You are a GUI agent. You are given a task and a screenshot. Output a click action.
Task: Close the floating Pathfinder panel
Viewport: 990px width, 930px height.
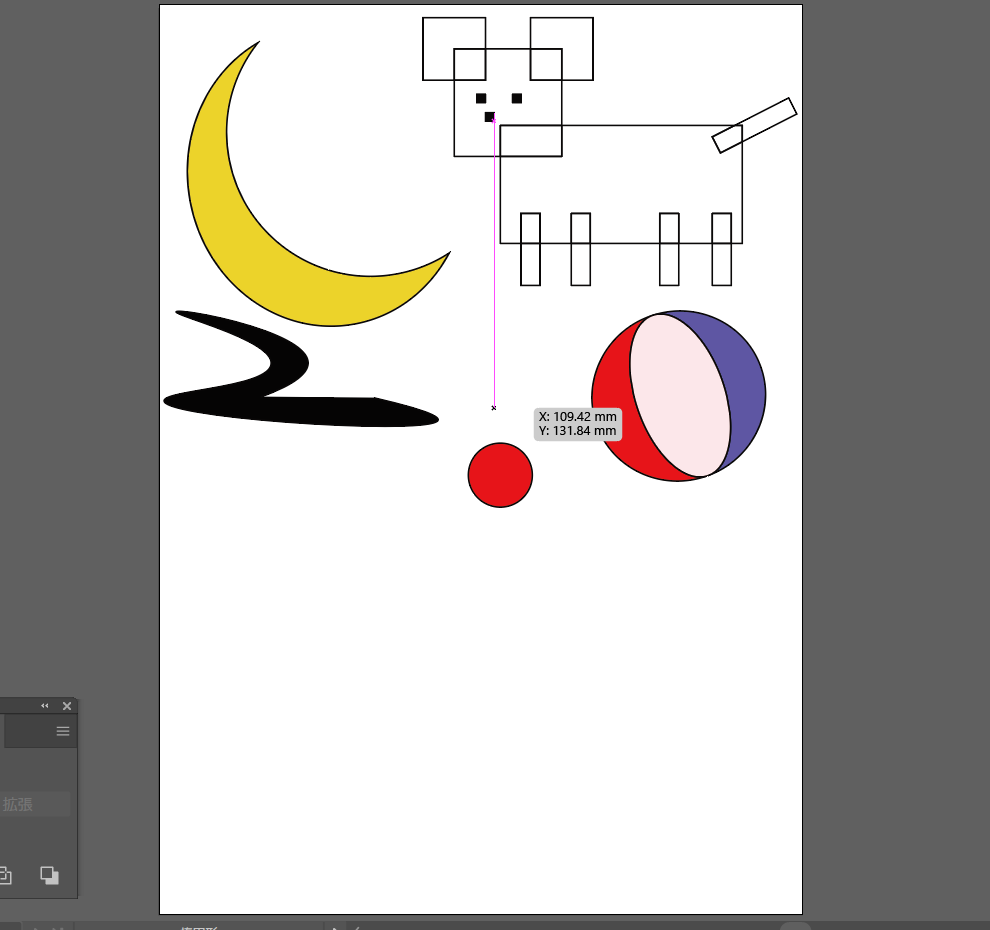67,706
